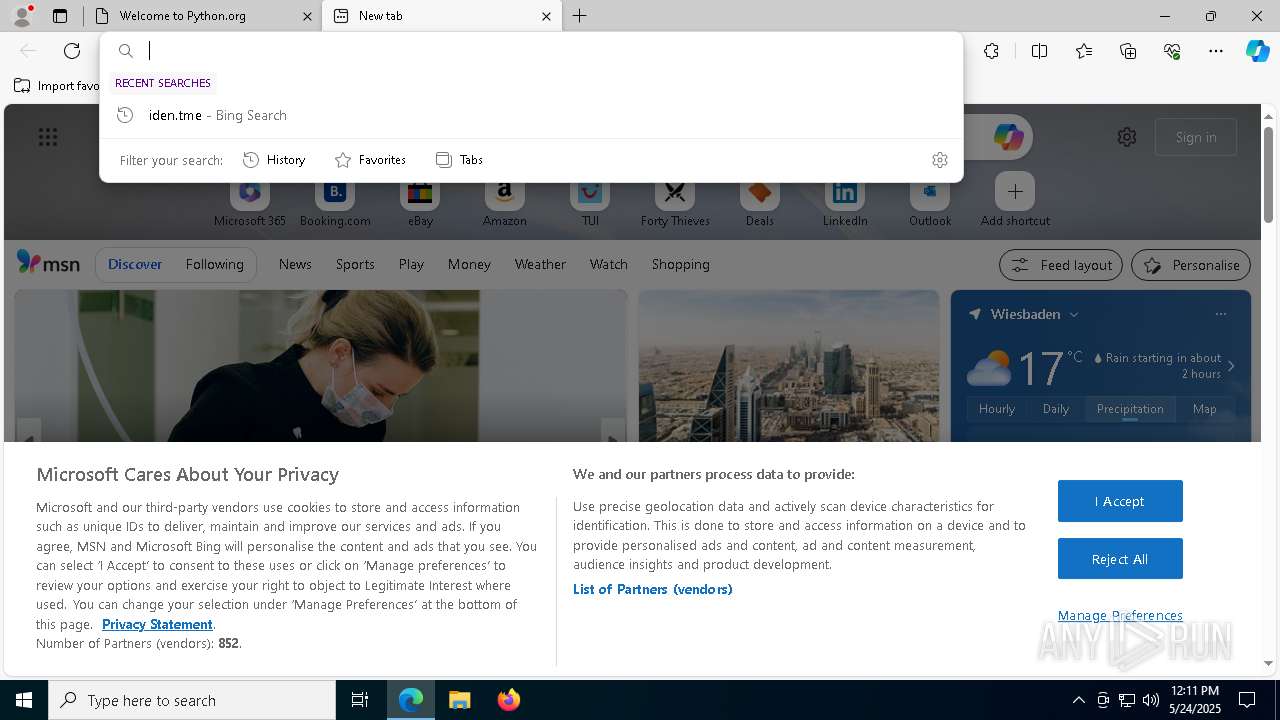This screenshot has height=720, width=1280.
Task: Open the Play menu item
Action: click(x=411, y=264)
